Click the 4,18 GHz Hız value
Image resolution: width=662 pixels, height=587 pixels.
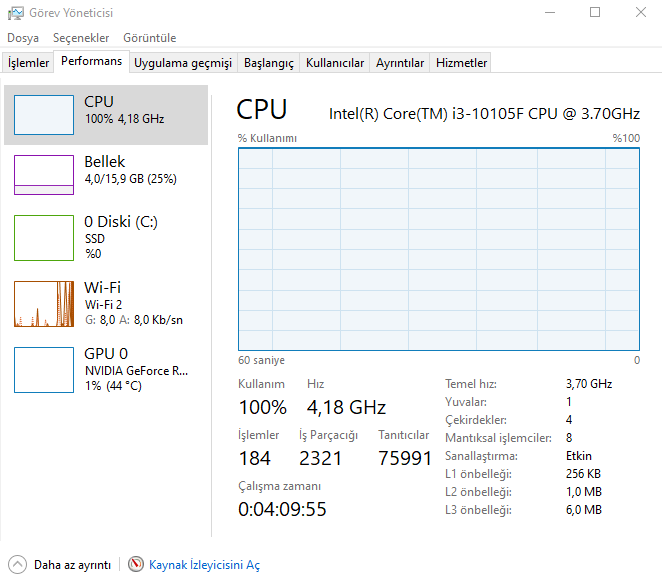346,408
